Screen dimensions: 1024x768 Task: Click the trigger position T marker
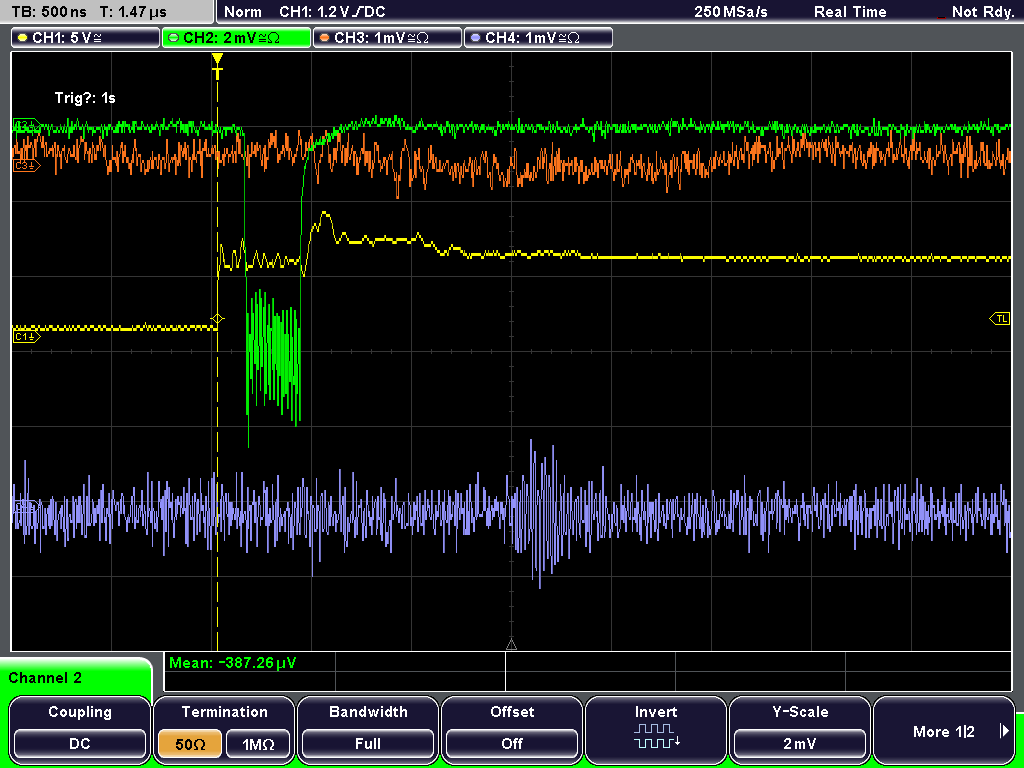[x=217, y=67]
